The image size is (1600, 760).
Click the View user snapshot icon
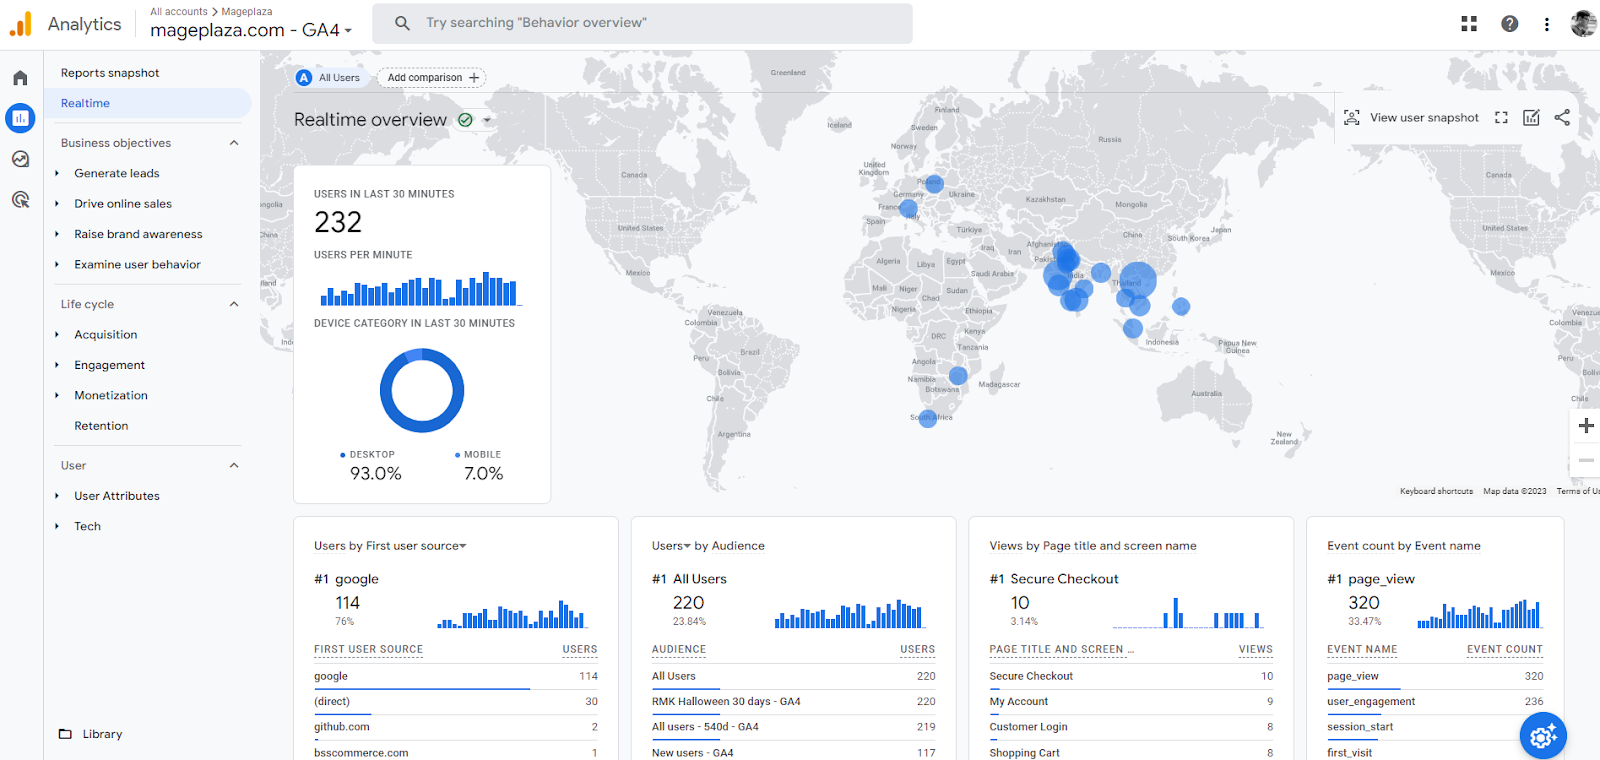click(x=1352, y=118)
